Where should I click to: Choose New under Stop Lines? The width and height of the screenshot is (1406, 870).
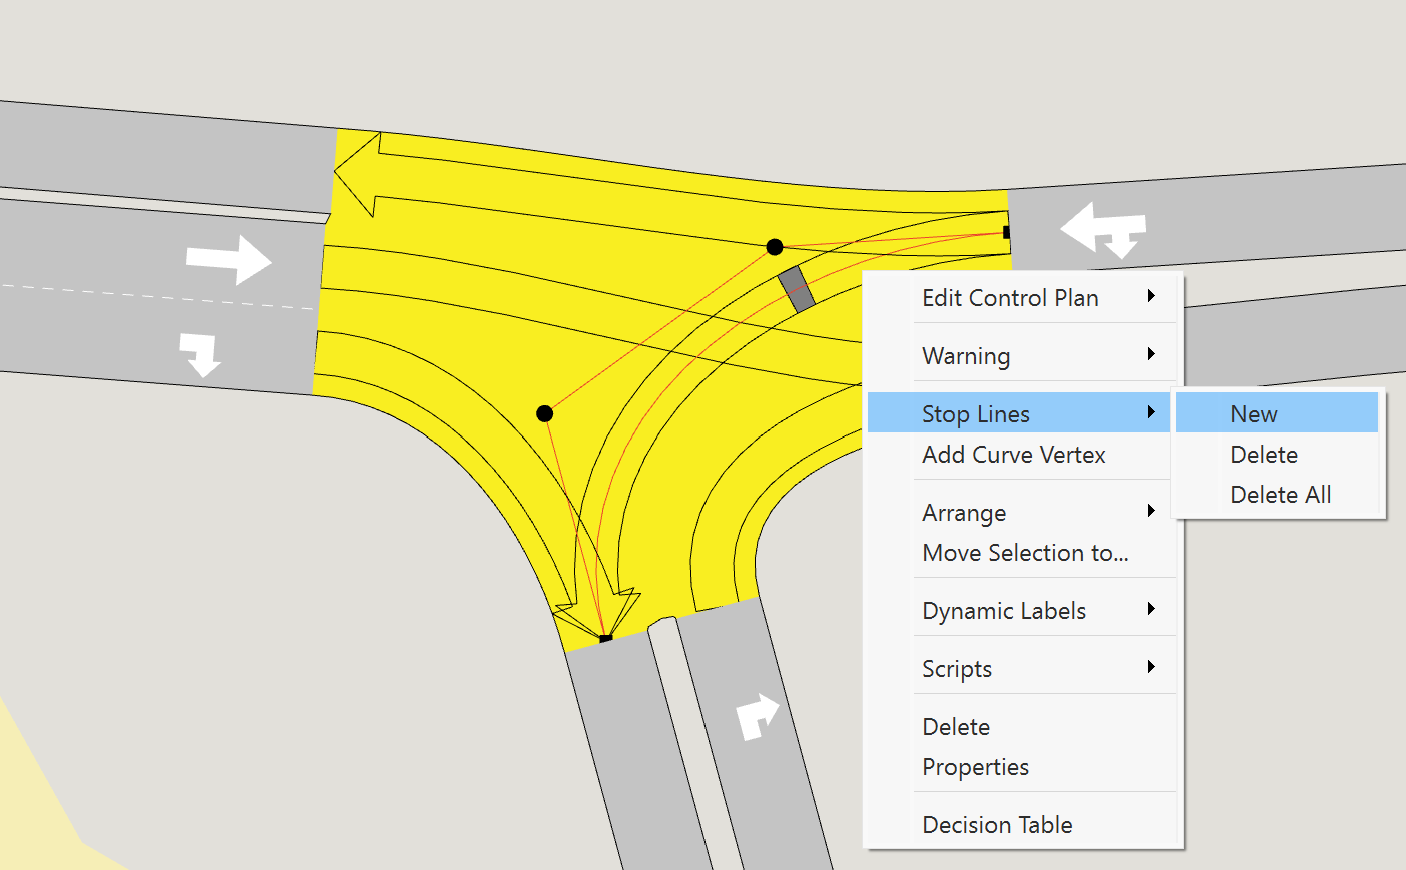1253,412
